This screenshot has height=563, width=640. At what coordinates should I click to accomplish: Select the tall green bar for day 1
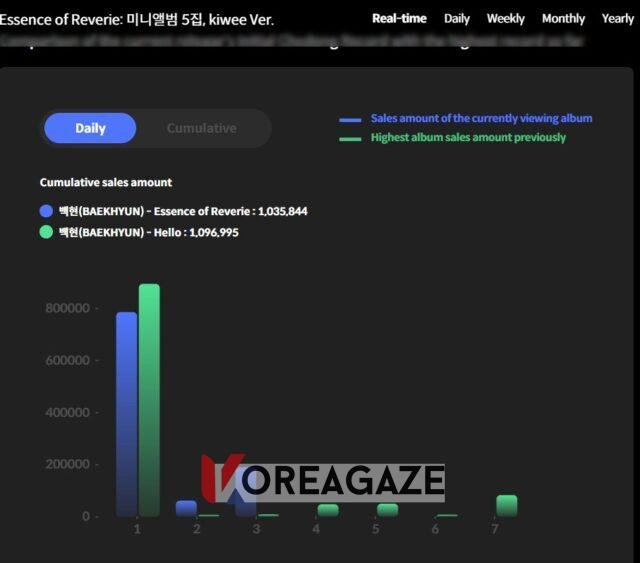pyautogui.click(x=149, y=399)
